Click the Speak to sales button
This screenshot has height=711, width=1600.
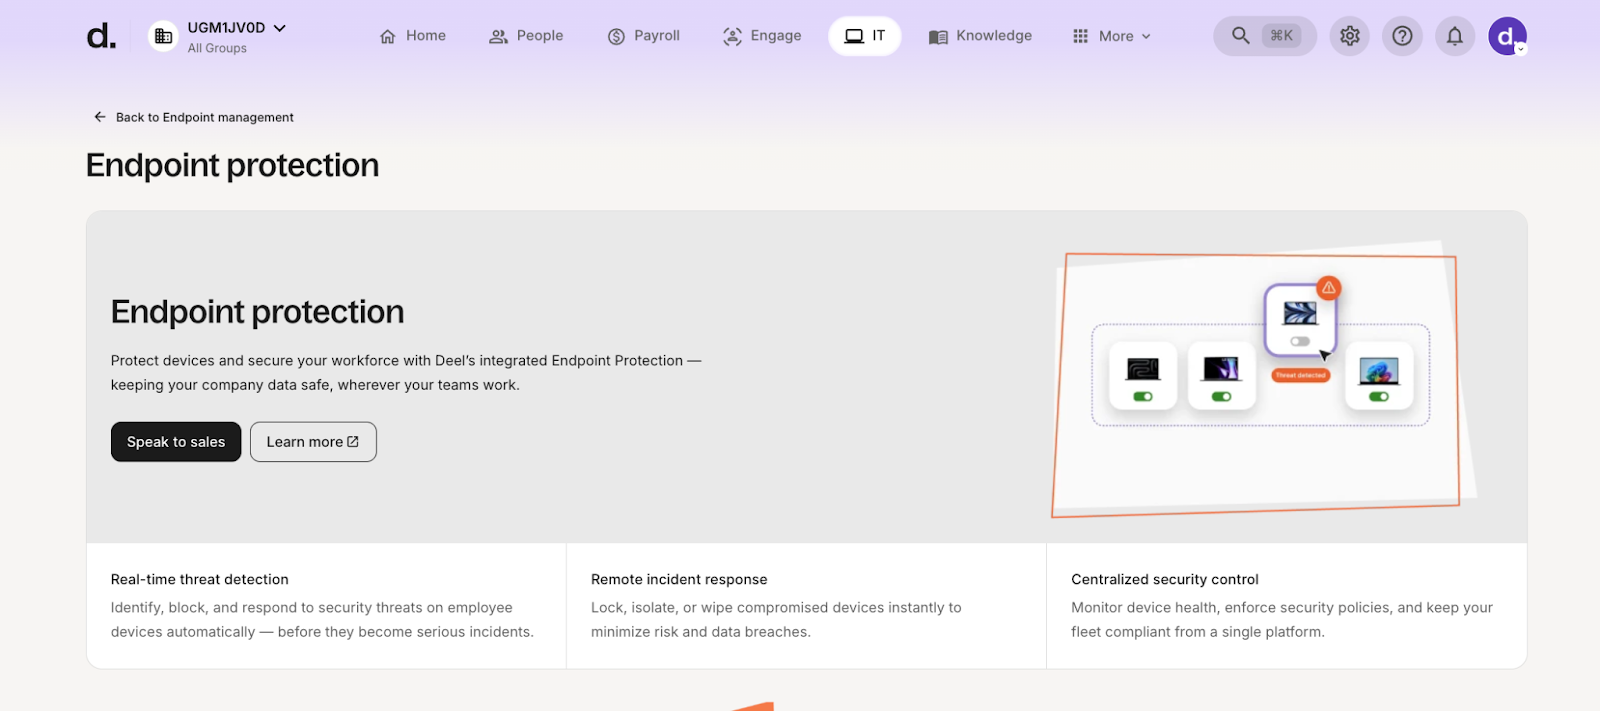tap(176, 442)
